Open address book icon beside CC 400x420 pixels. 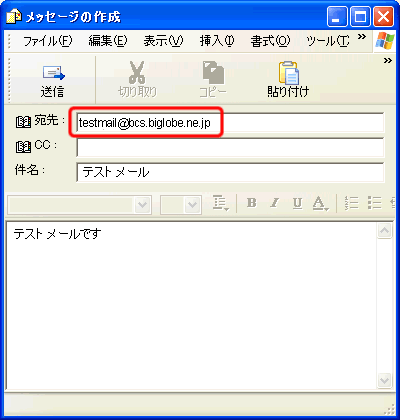click(23, 147)
